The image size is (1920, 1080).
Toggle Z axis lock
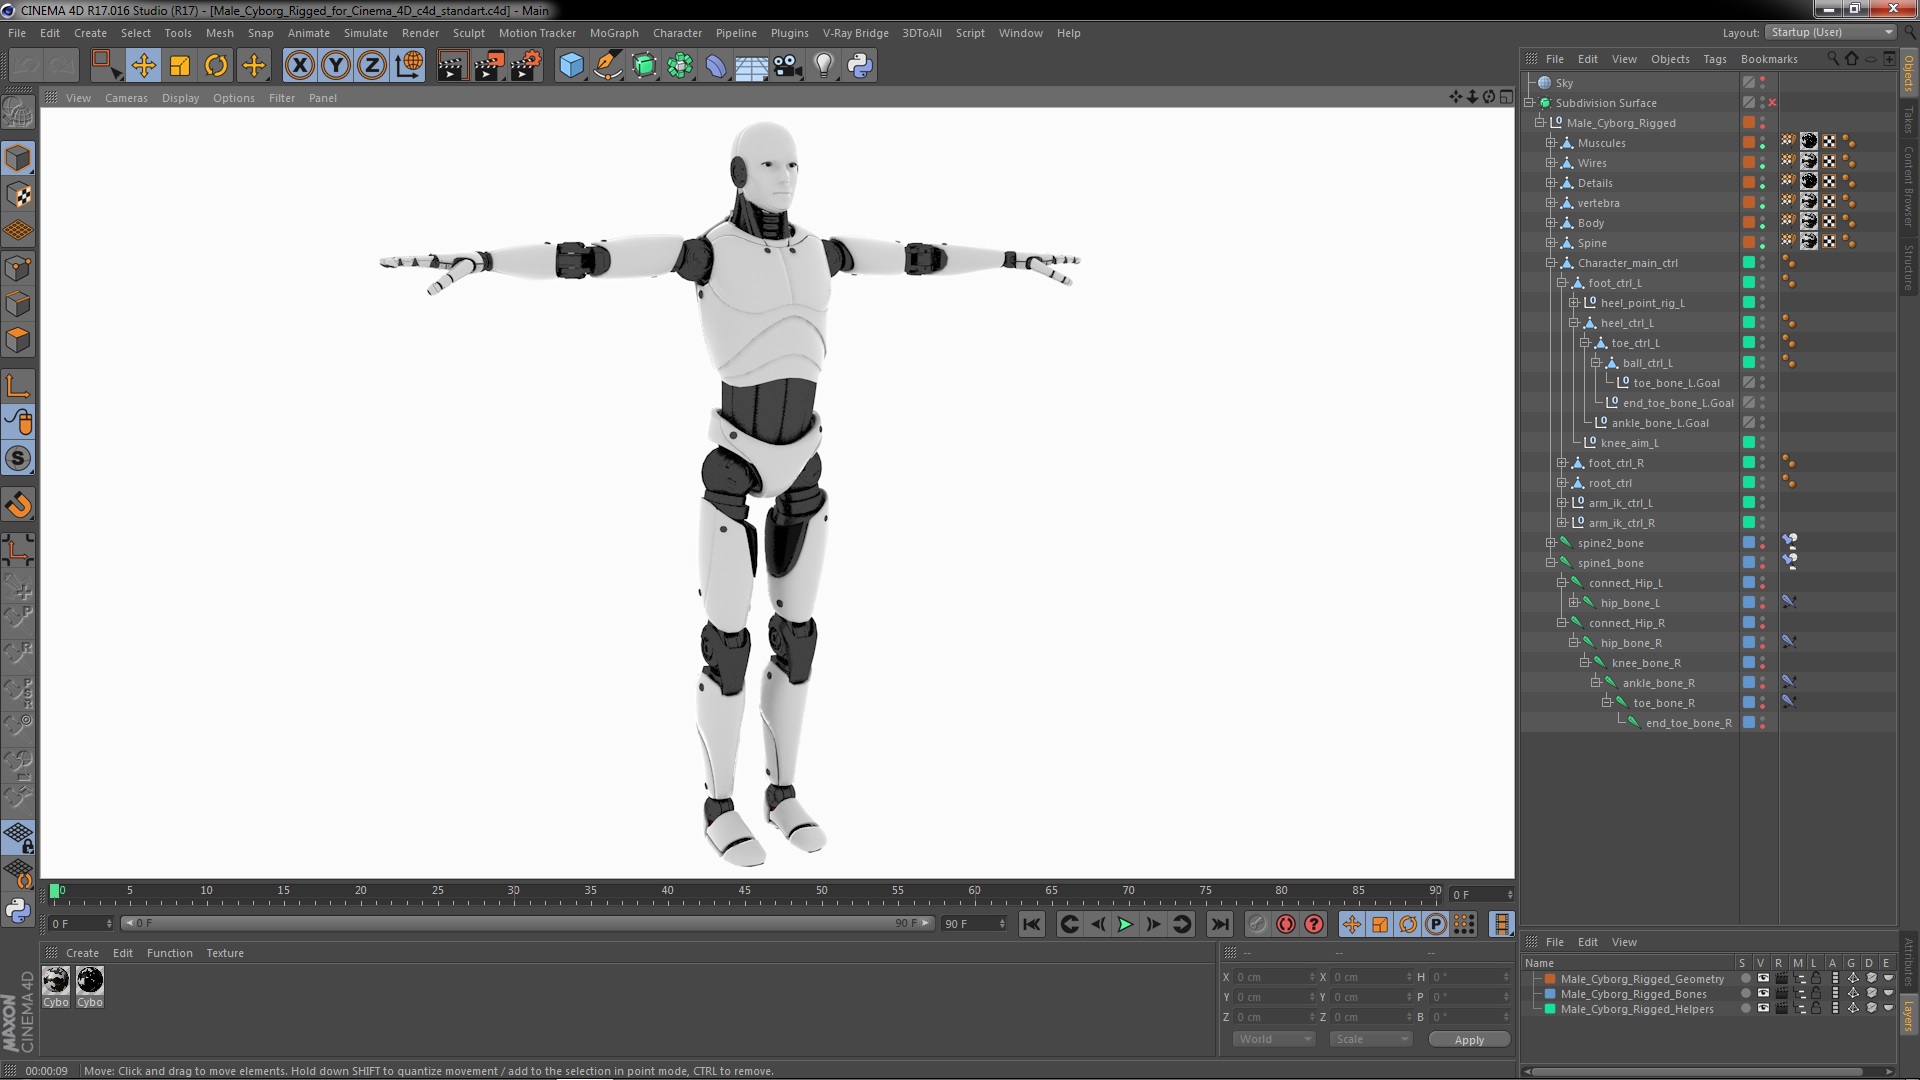coord(372,66)
